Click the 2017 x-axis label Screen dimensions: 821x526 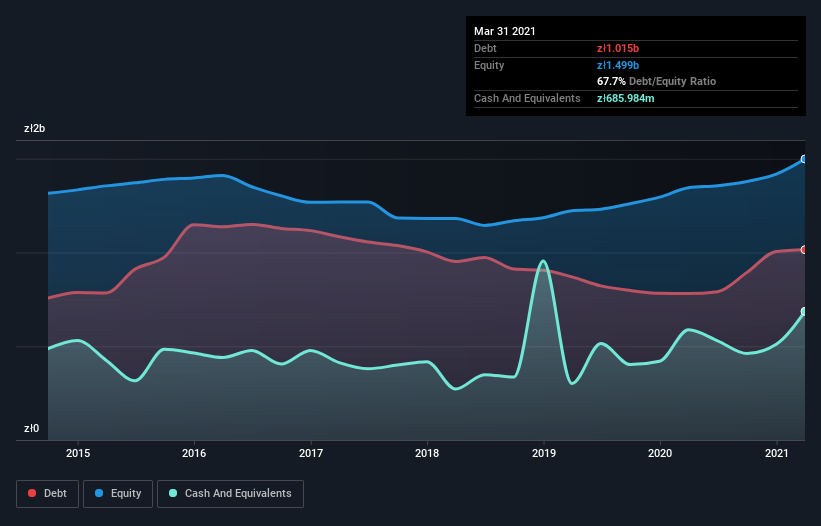[x=311, y=453]
